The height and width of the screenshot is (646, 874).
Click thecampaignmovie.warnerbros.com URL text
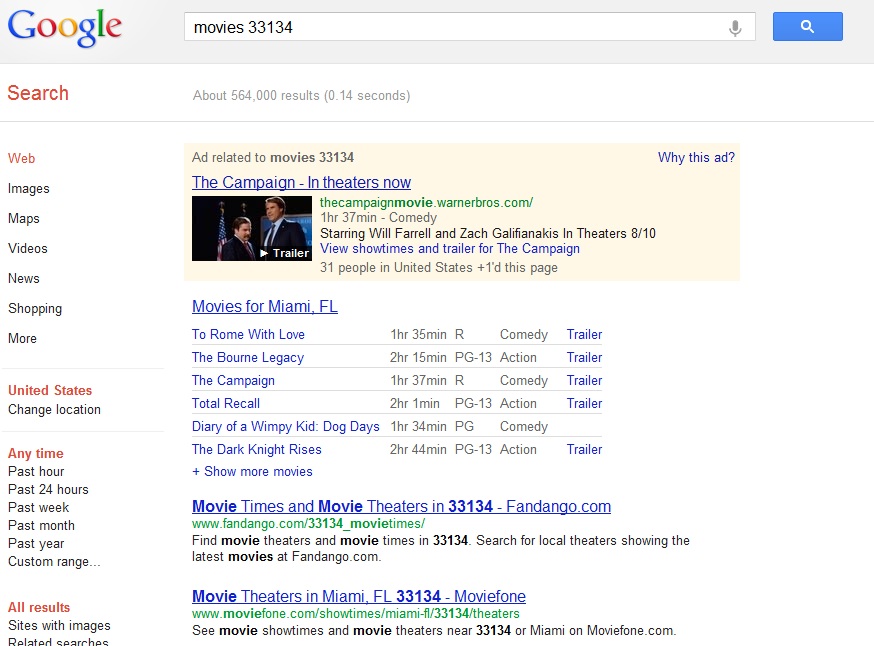[x=426, y=203]
